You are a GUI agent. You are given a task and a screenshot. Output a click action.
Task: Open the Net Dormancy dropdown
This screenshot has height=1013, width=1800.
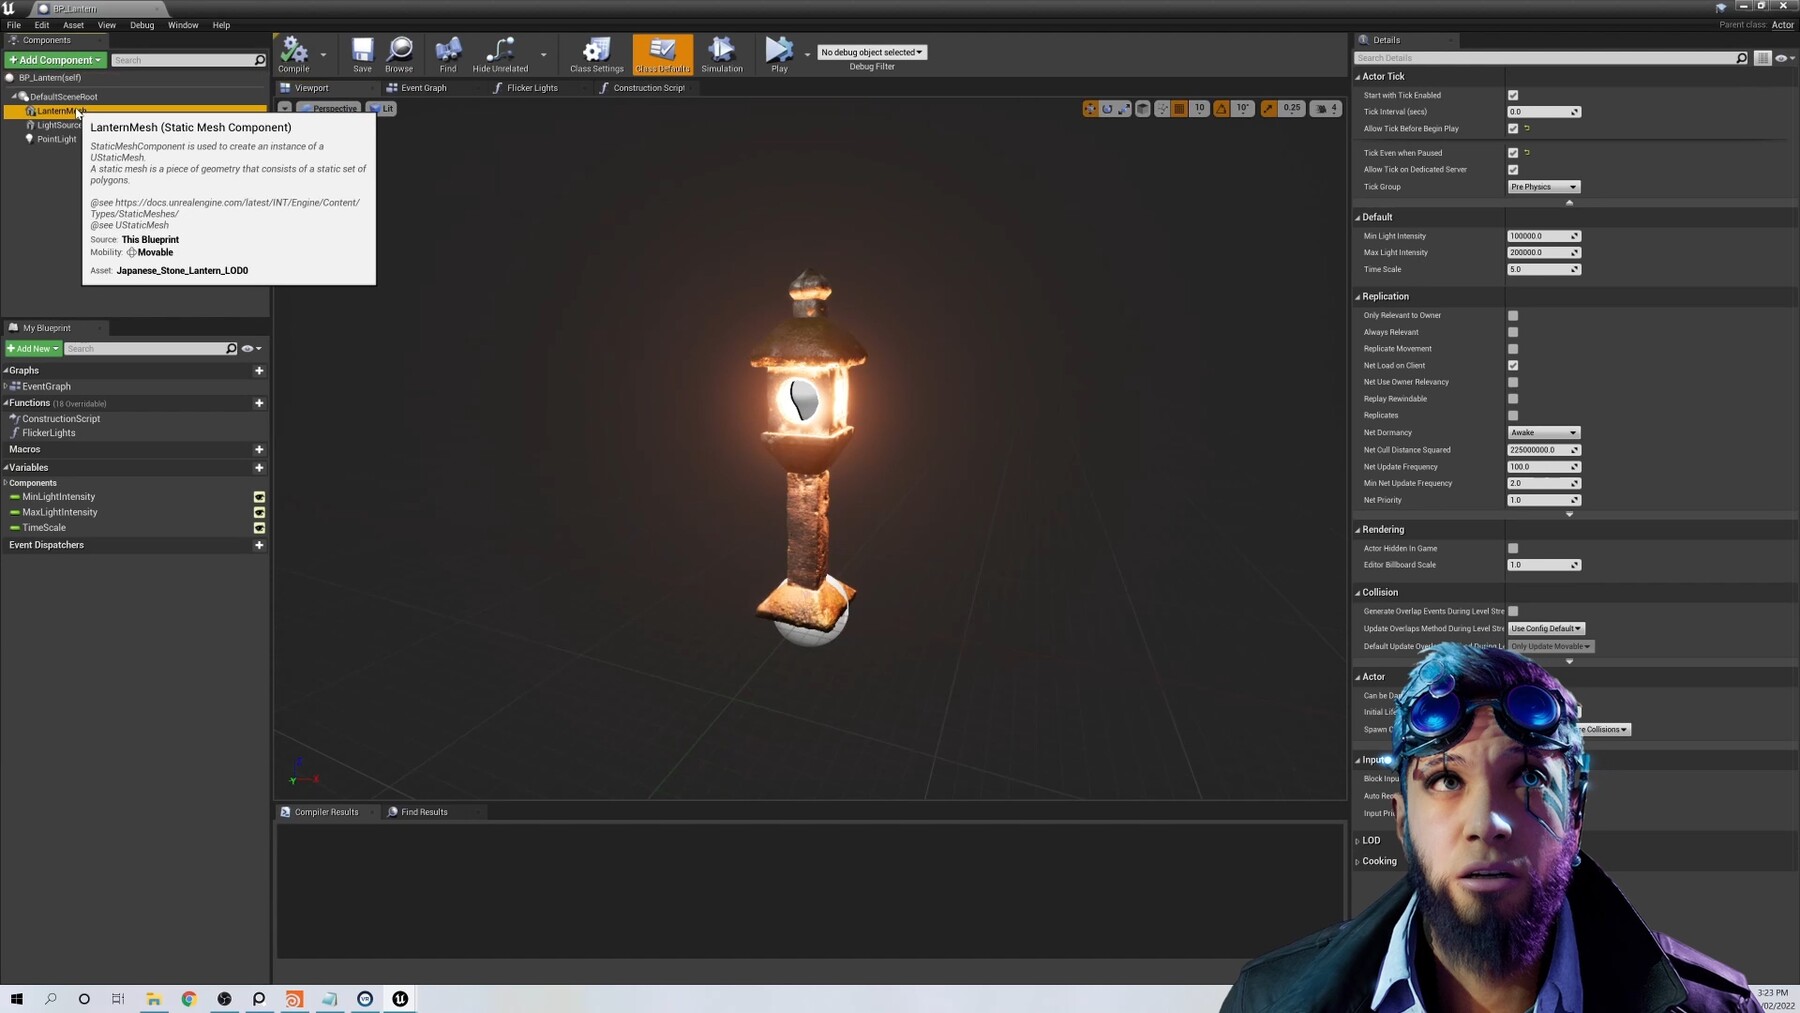[x=1543, y=432]
